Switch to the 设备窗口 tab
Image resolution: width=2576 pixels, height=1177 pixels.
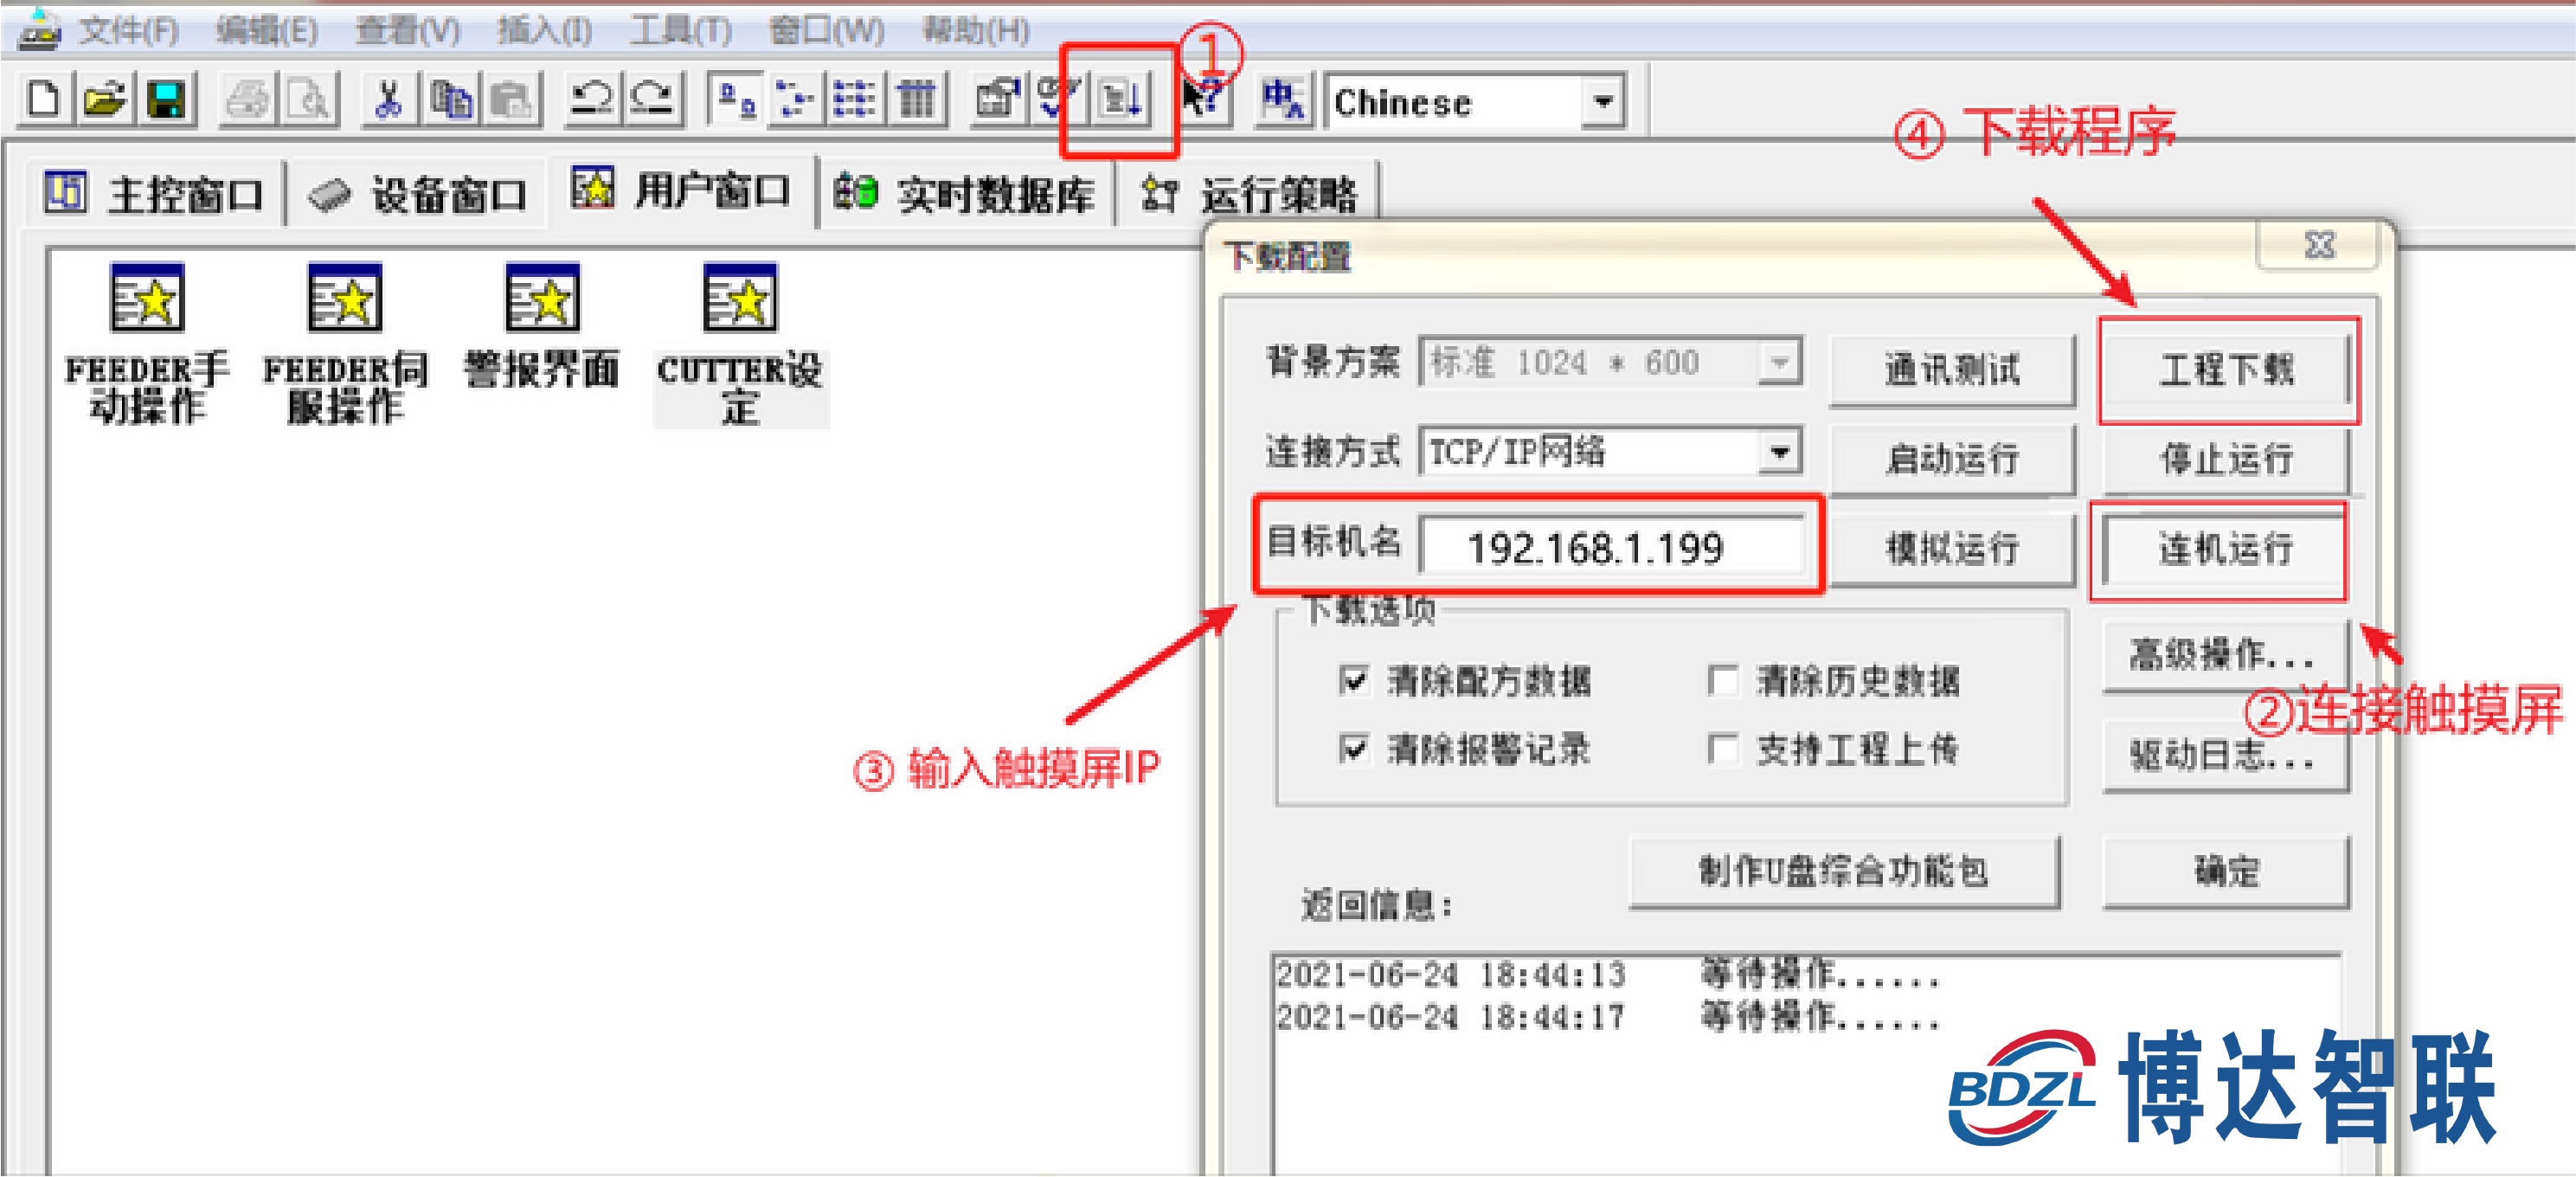pyautogui.click(x=417, y=194)
